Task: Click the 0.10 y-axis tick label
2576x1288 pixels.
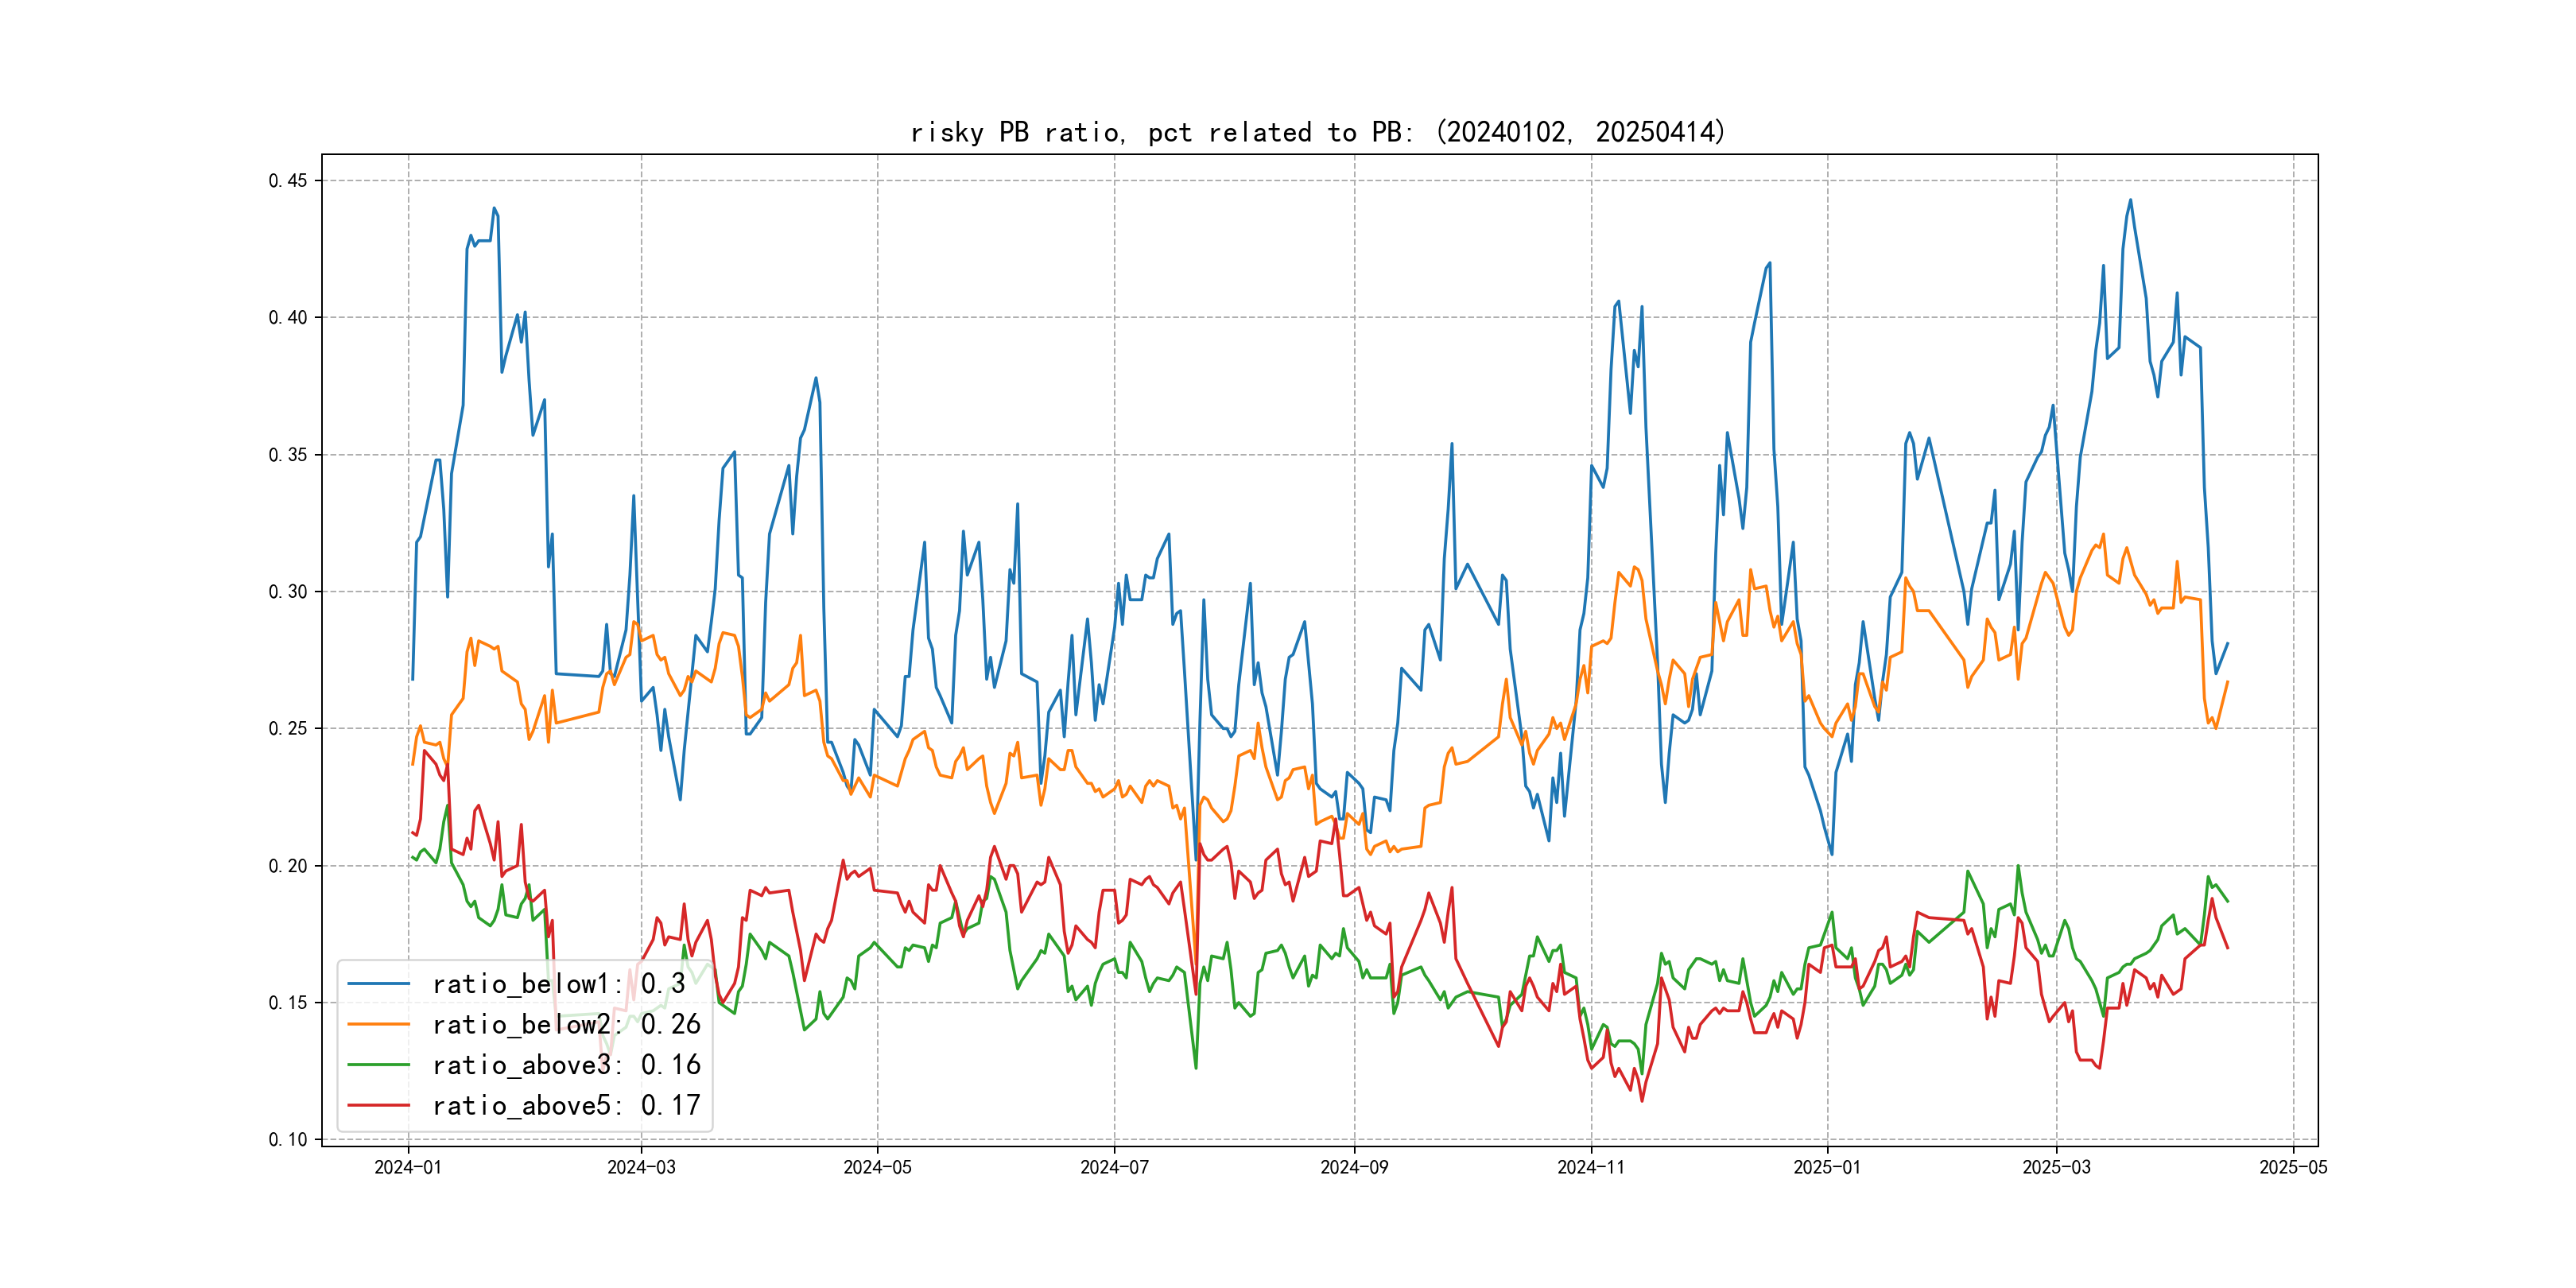Action: pos(288,1140)
